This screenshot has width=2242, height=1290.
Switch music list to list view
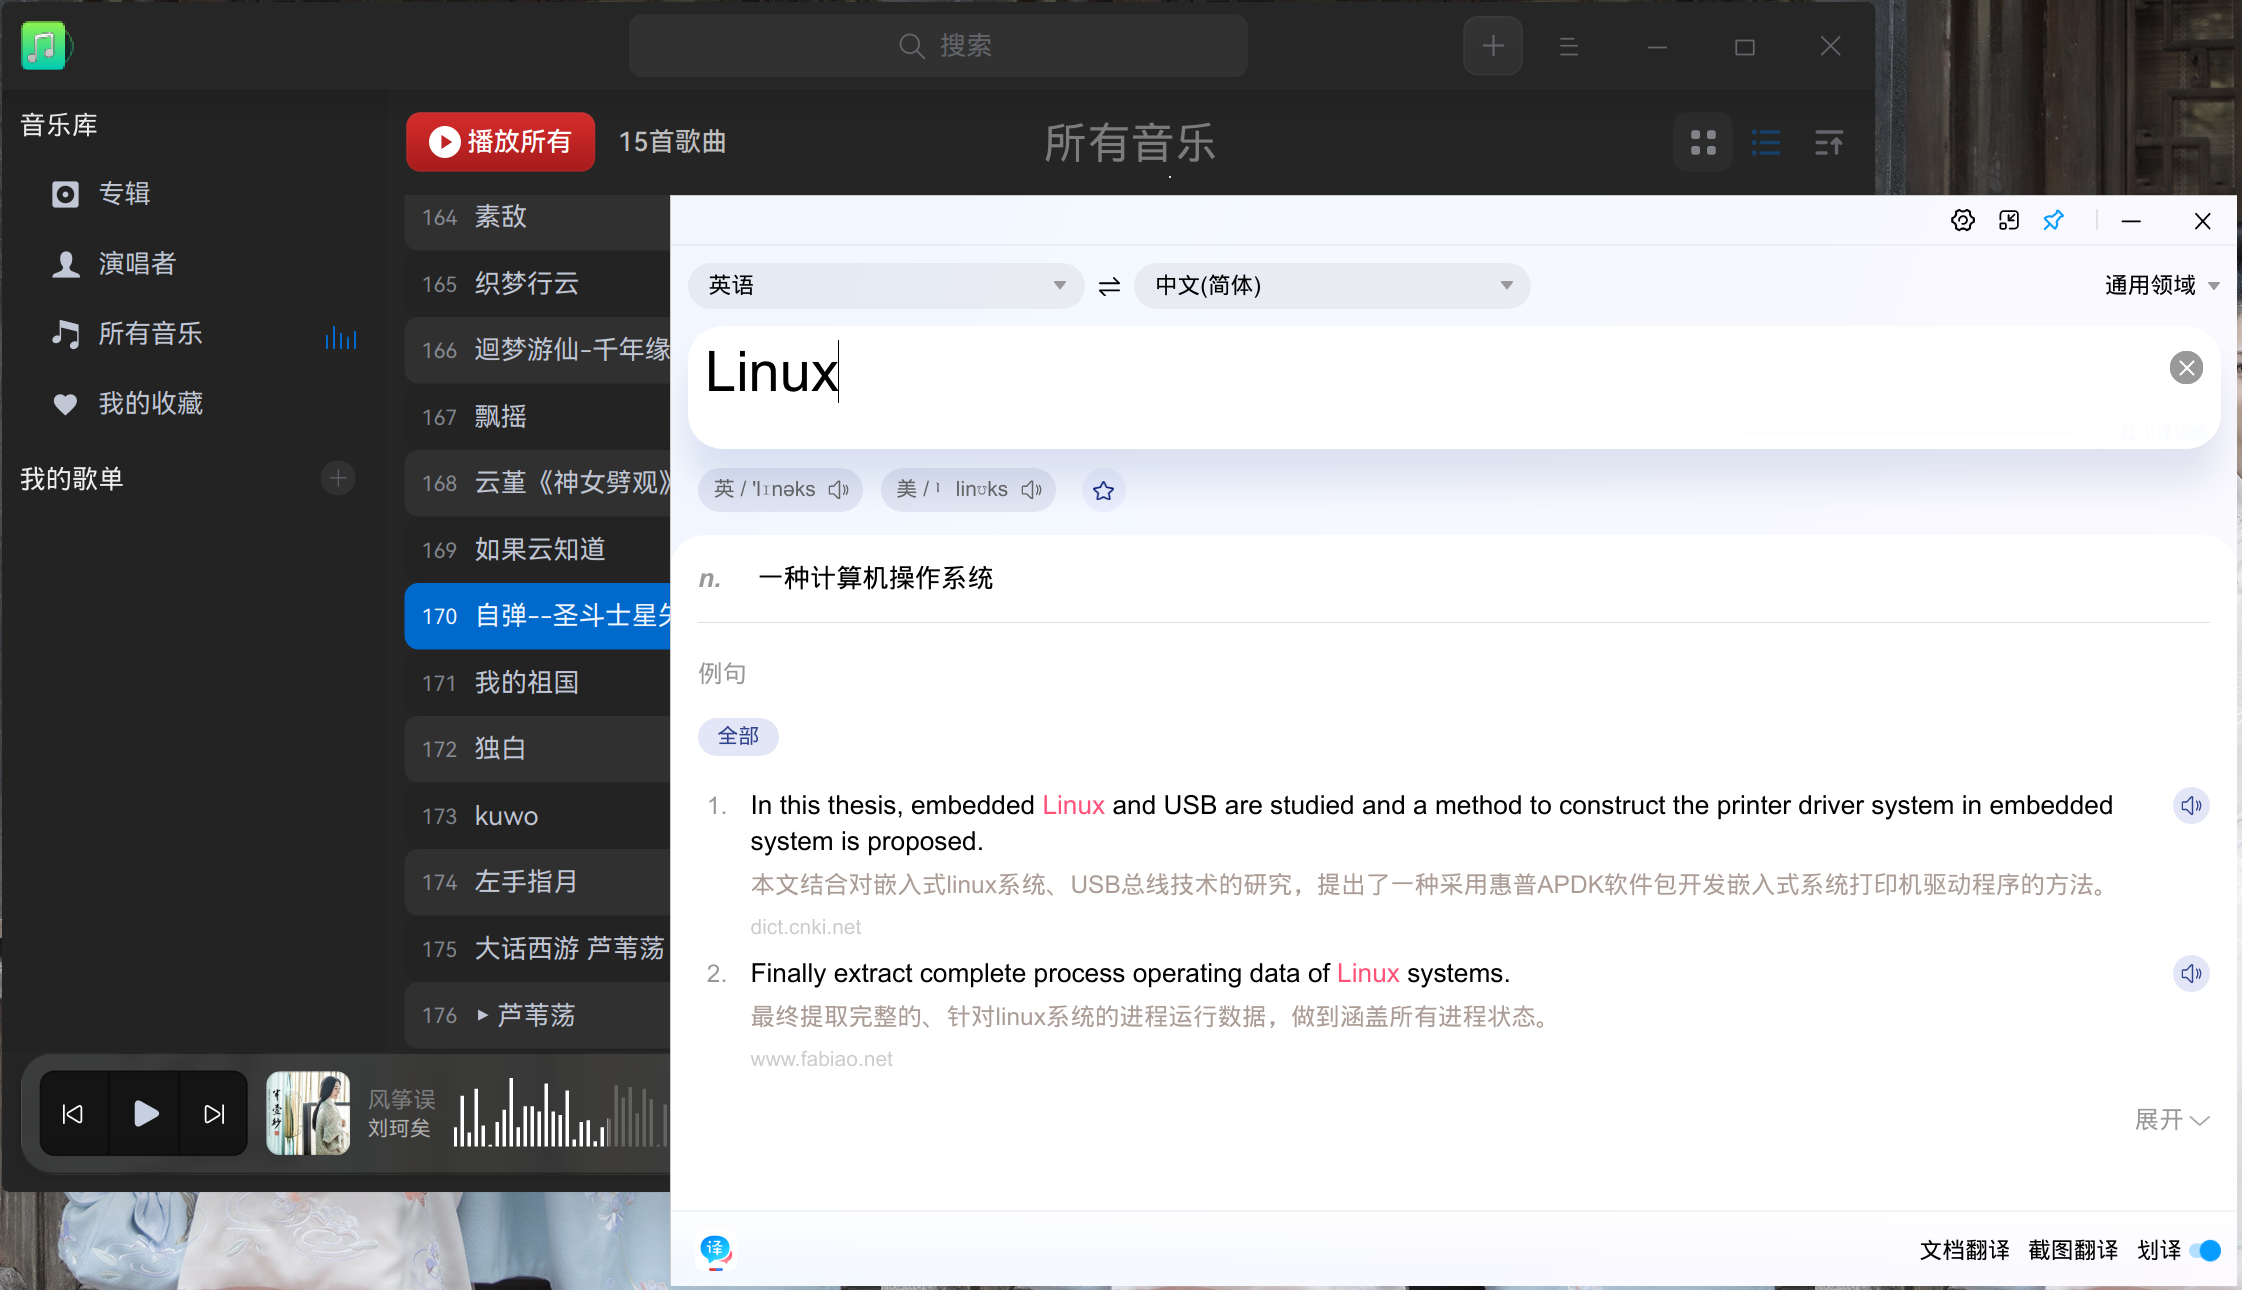click(x=1766, y=143)
